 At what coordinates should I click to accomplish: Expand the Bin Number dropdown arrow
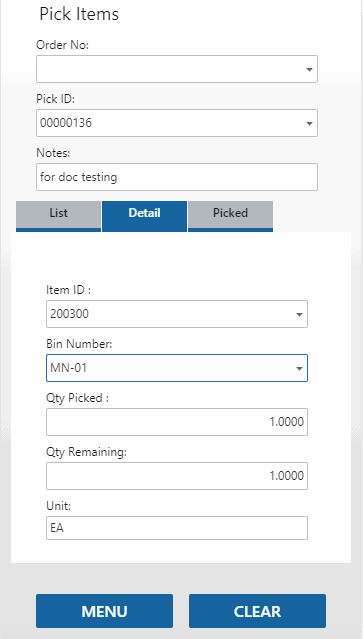(299, 368)
